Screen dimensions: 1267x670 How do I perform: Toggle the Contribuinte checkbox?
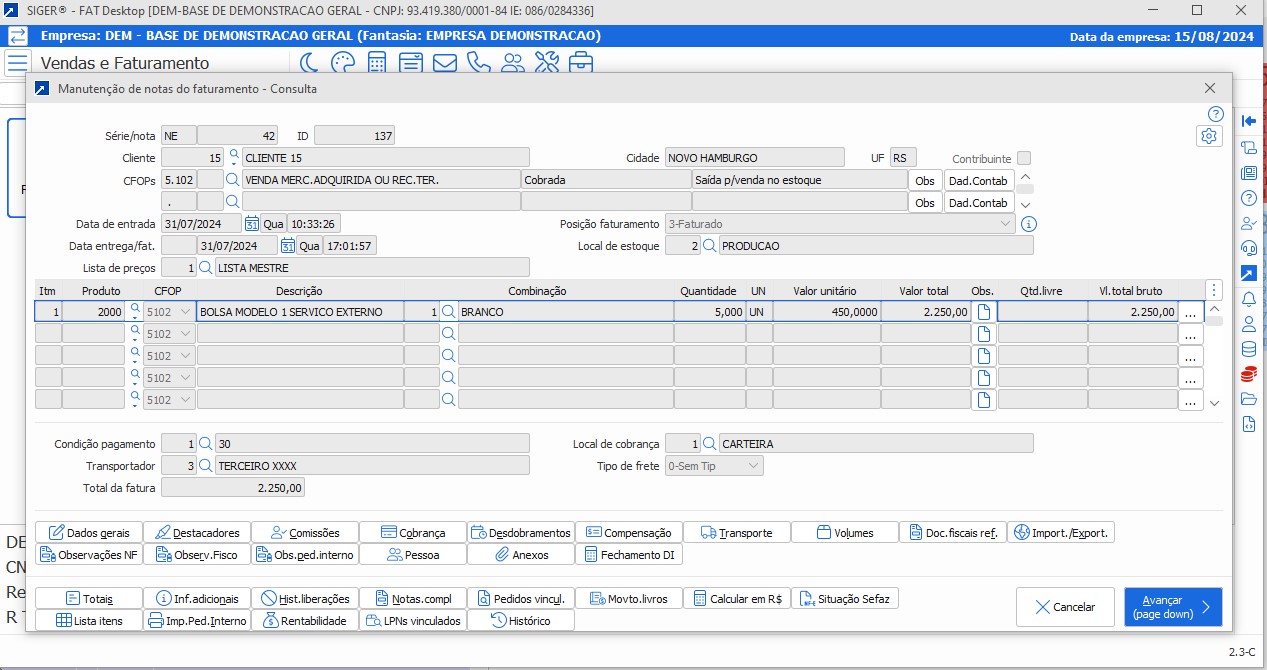pyautogui.click(x=1024, y=158)
